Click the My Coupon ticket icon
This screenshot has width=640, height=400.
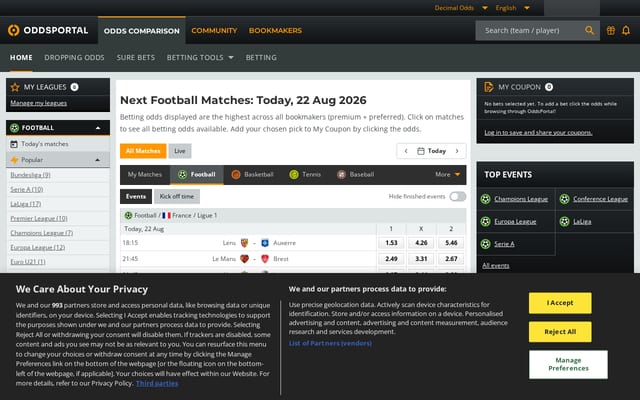coord(489,87)
